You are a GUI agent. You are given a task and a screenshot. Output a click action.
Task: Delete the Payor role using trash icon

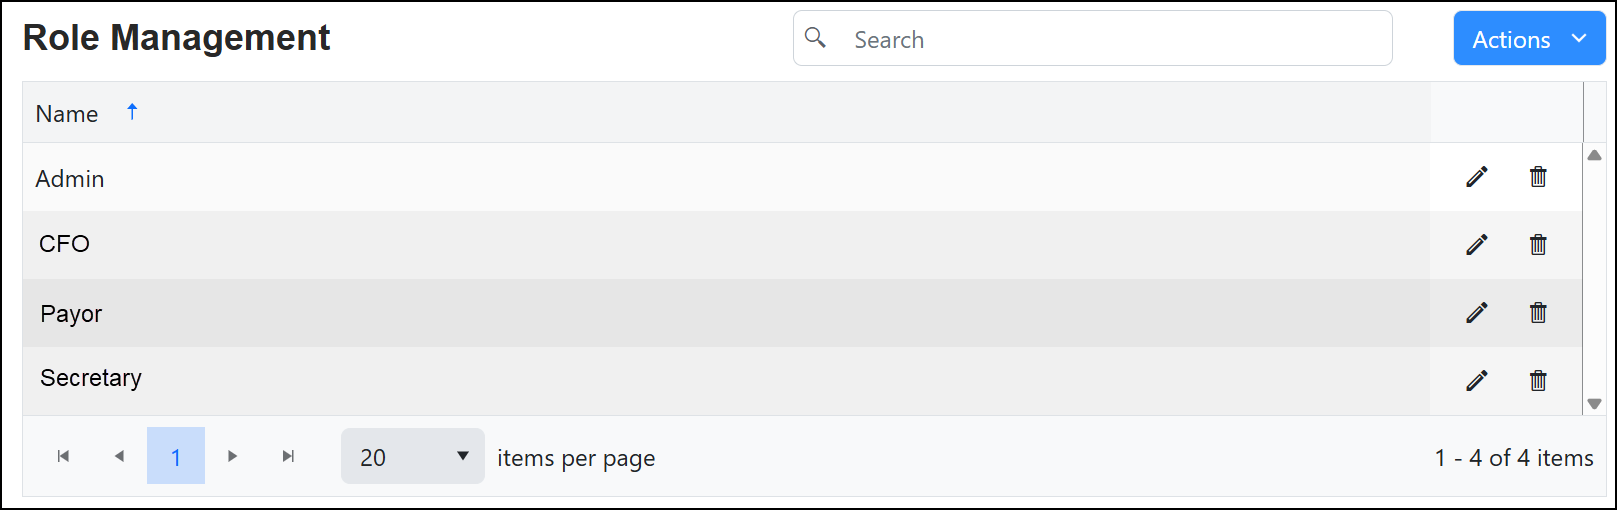point(1538,313)
